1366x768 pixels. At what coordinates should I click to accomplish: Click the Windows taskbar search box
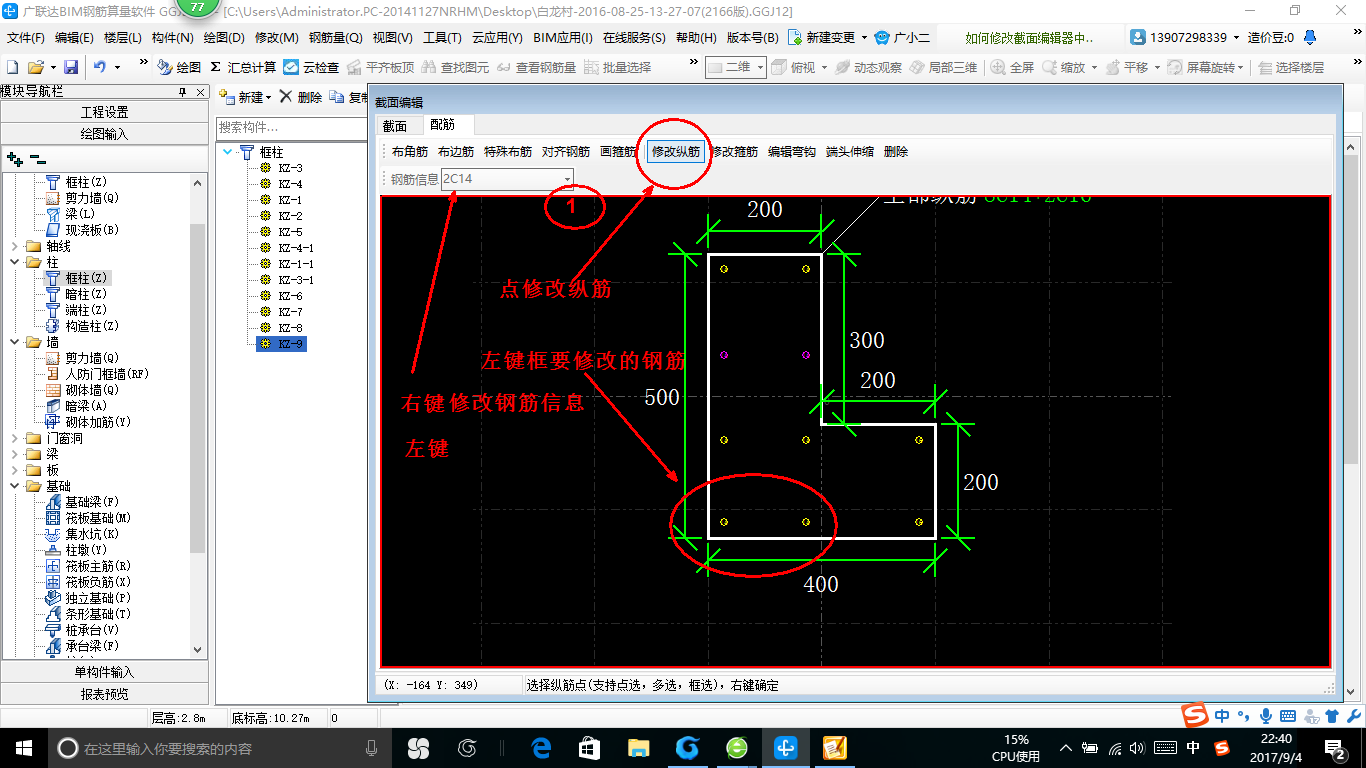click(220, 748)
